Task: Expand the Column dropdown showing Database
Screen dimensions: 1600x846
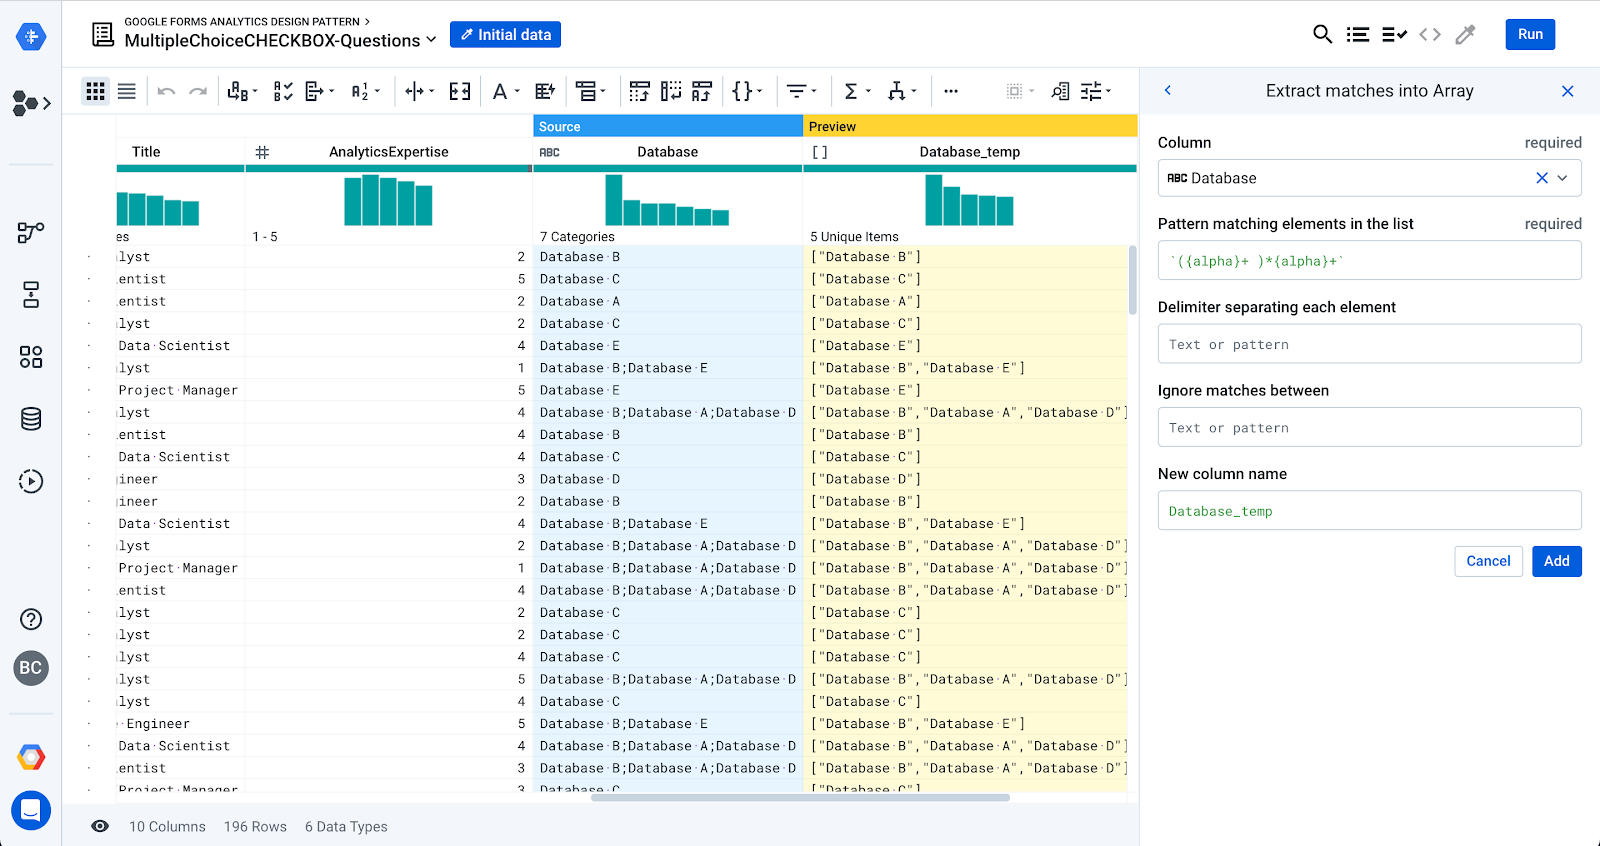Action: (1562, 178)
